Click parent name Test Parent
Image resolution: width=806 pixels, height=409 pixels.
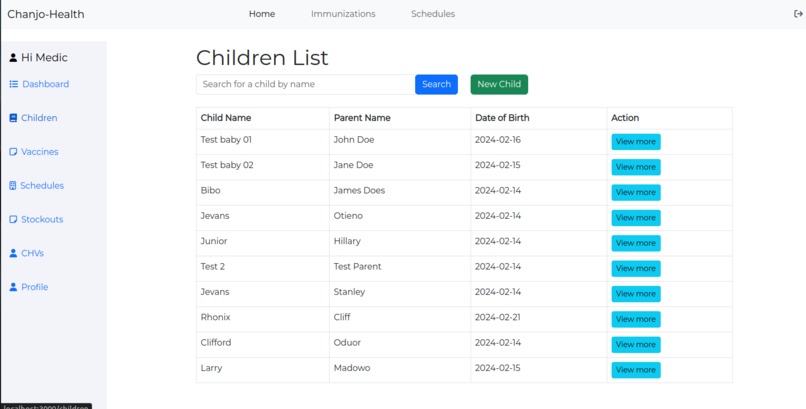[x=357, y=266]
